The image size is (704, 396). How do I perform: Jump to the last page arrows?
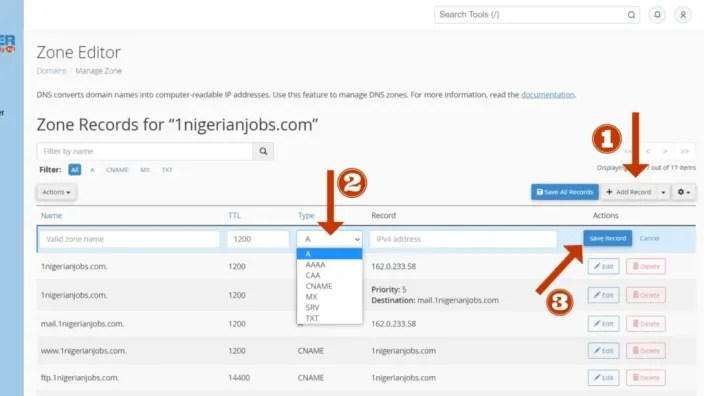coord(684,151)
